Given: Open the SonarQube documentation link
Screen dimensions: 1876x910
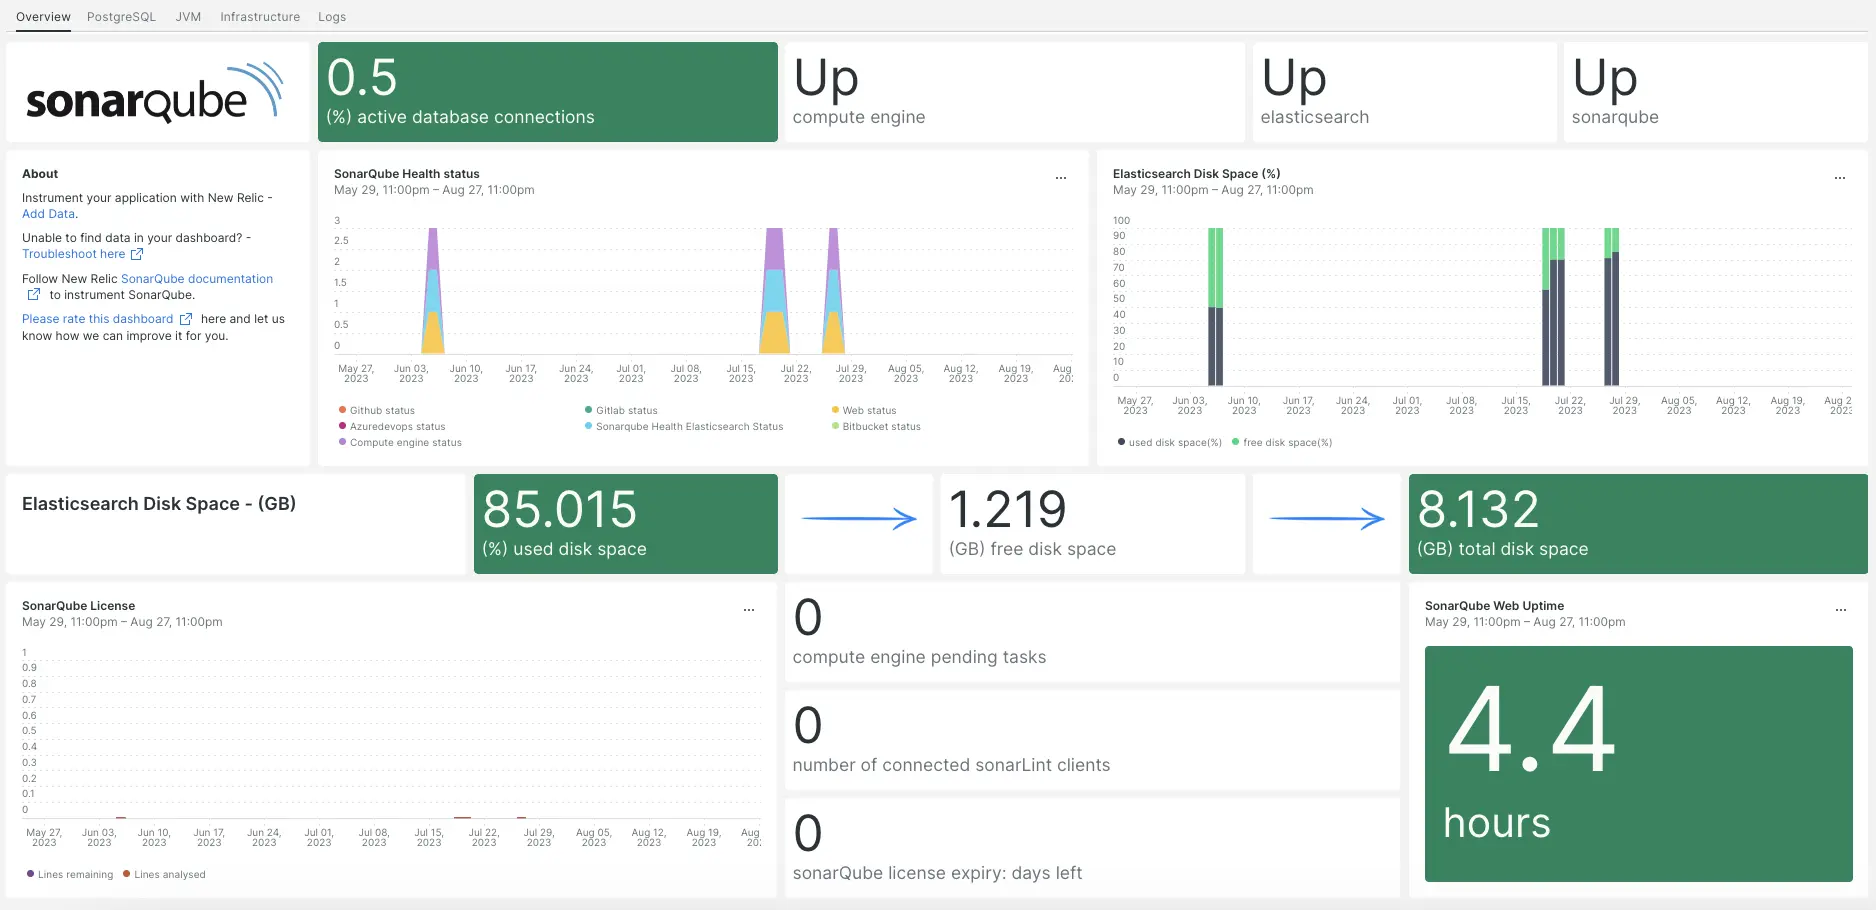Looking at the screenshot, I should [x=197, y=279].
